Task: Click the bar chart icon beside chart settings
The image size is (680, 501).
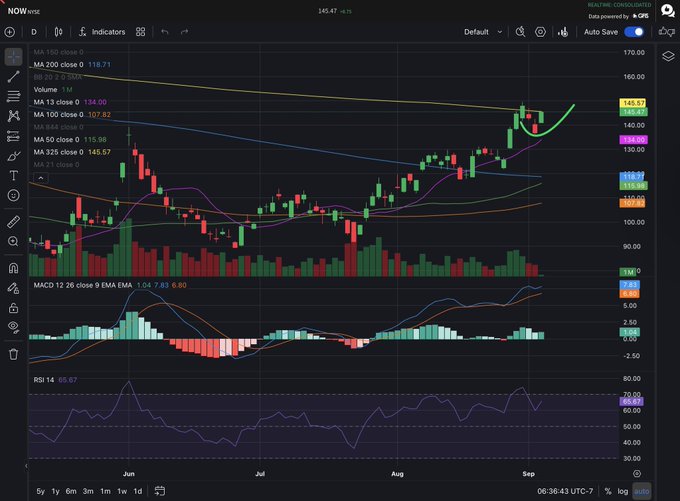Action: coord(563,32)
